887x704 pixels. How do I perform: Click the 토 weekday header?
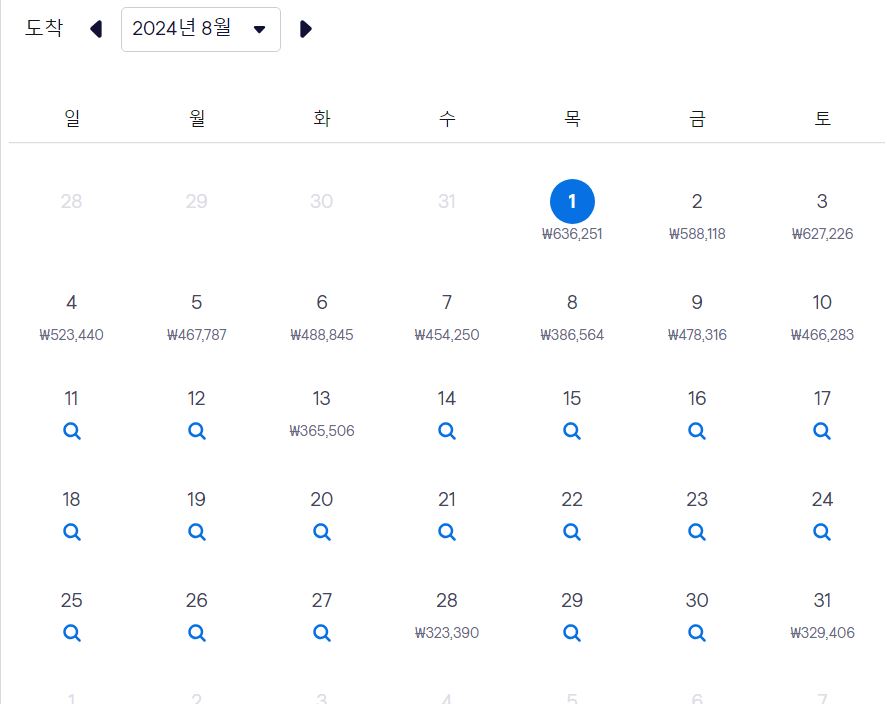pos(822,118)
